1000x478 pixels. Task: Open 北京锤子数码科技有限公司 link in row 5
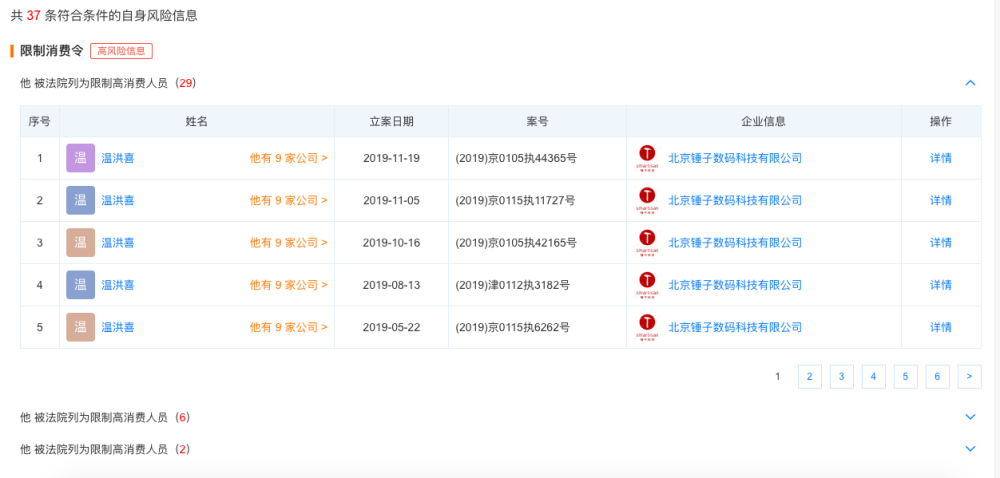point(735,327)
